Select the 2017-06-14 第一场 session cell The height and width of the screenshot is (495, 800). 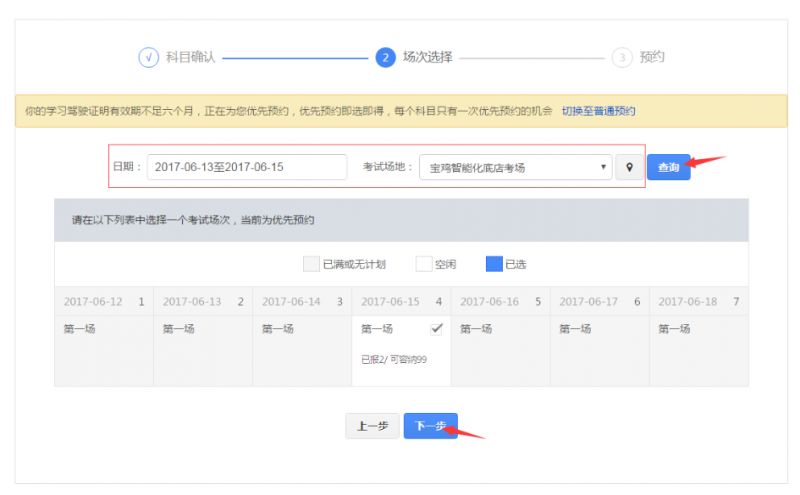301,350
